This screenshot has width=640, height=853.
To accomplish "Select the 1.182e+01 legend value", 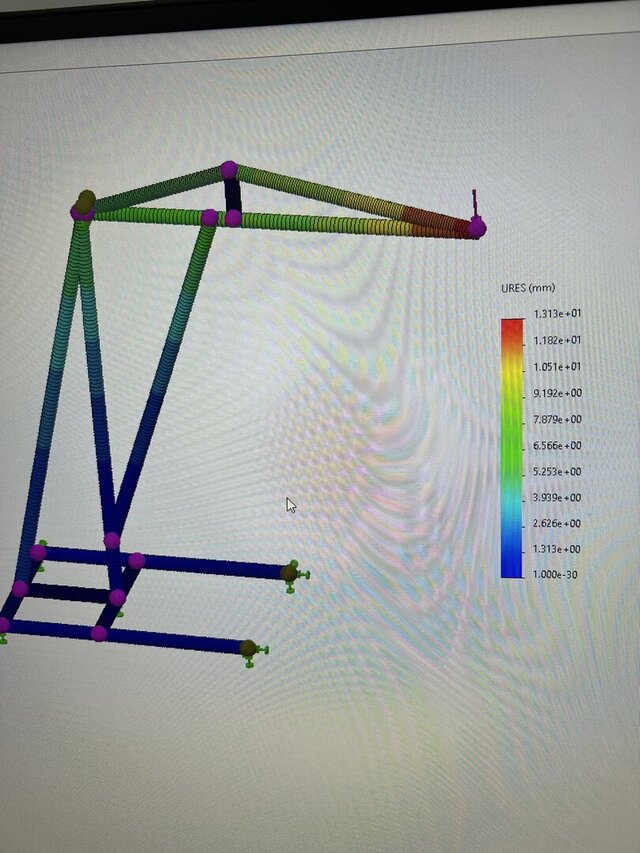I will pos(557,341).
